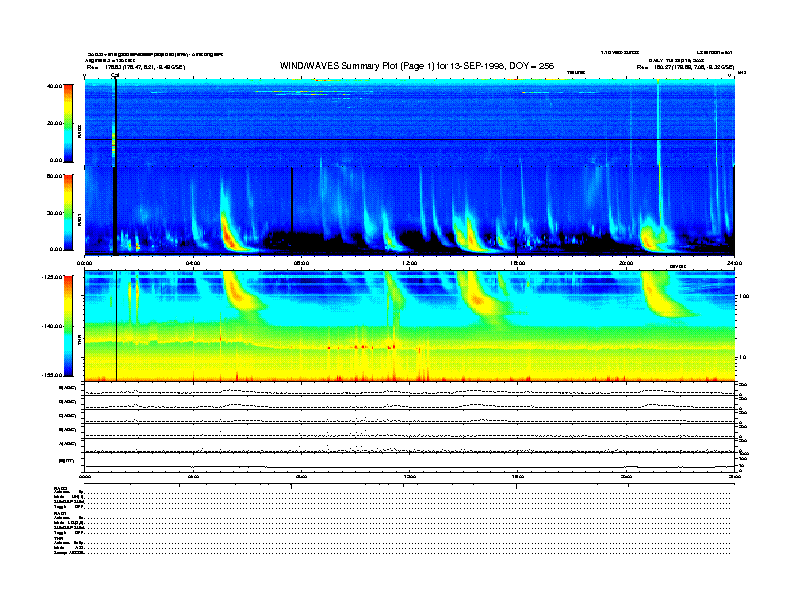Viewport: 792px width, 612px height.
Task: Click the 30.00 label on RAD1 scale
Action: [x=54, y=213]
